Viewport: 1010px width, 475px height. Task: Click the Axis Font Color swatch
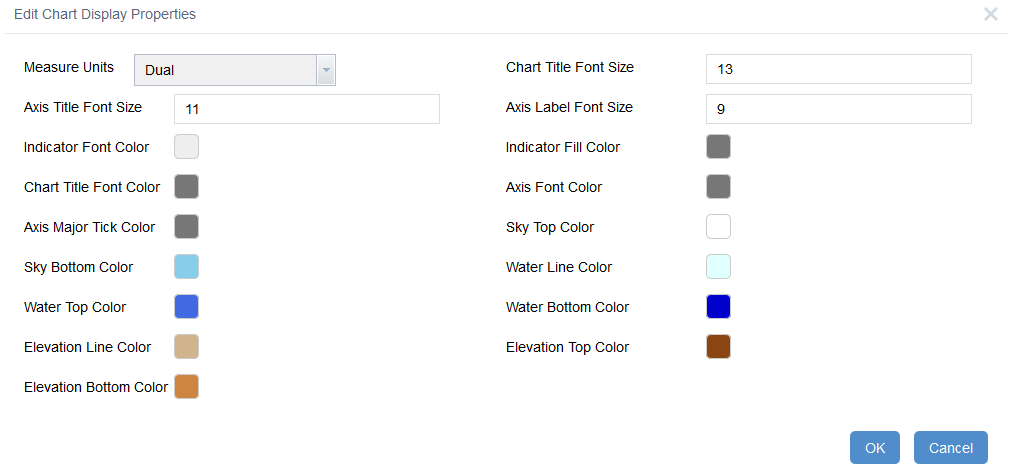point(718,187)
